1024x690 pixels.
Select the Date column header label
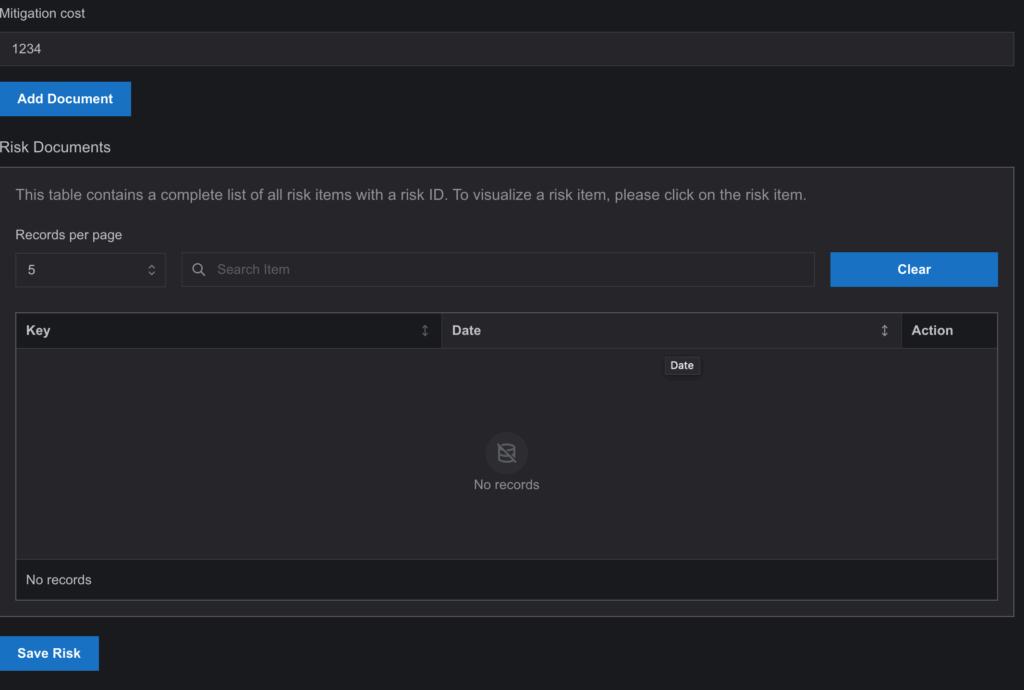point(466,330)
